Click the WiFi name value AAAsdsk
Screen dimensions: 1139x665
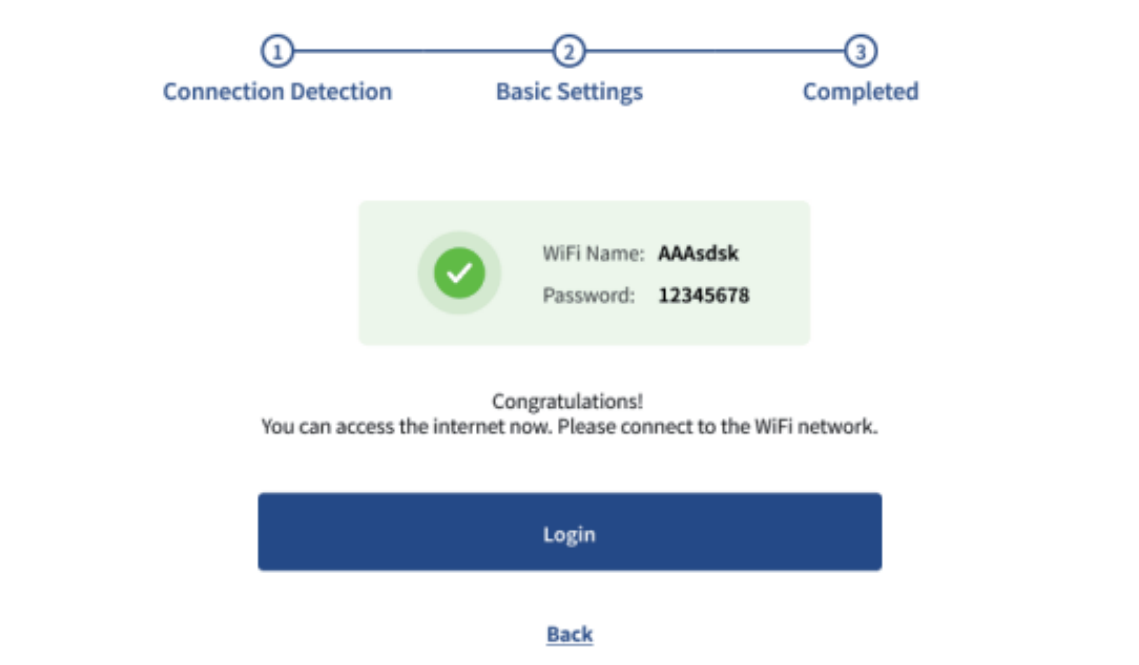pyautogui.click(x=698, y=254)
